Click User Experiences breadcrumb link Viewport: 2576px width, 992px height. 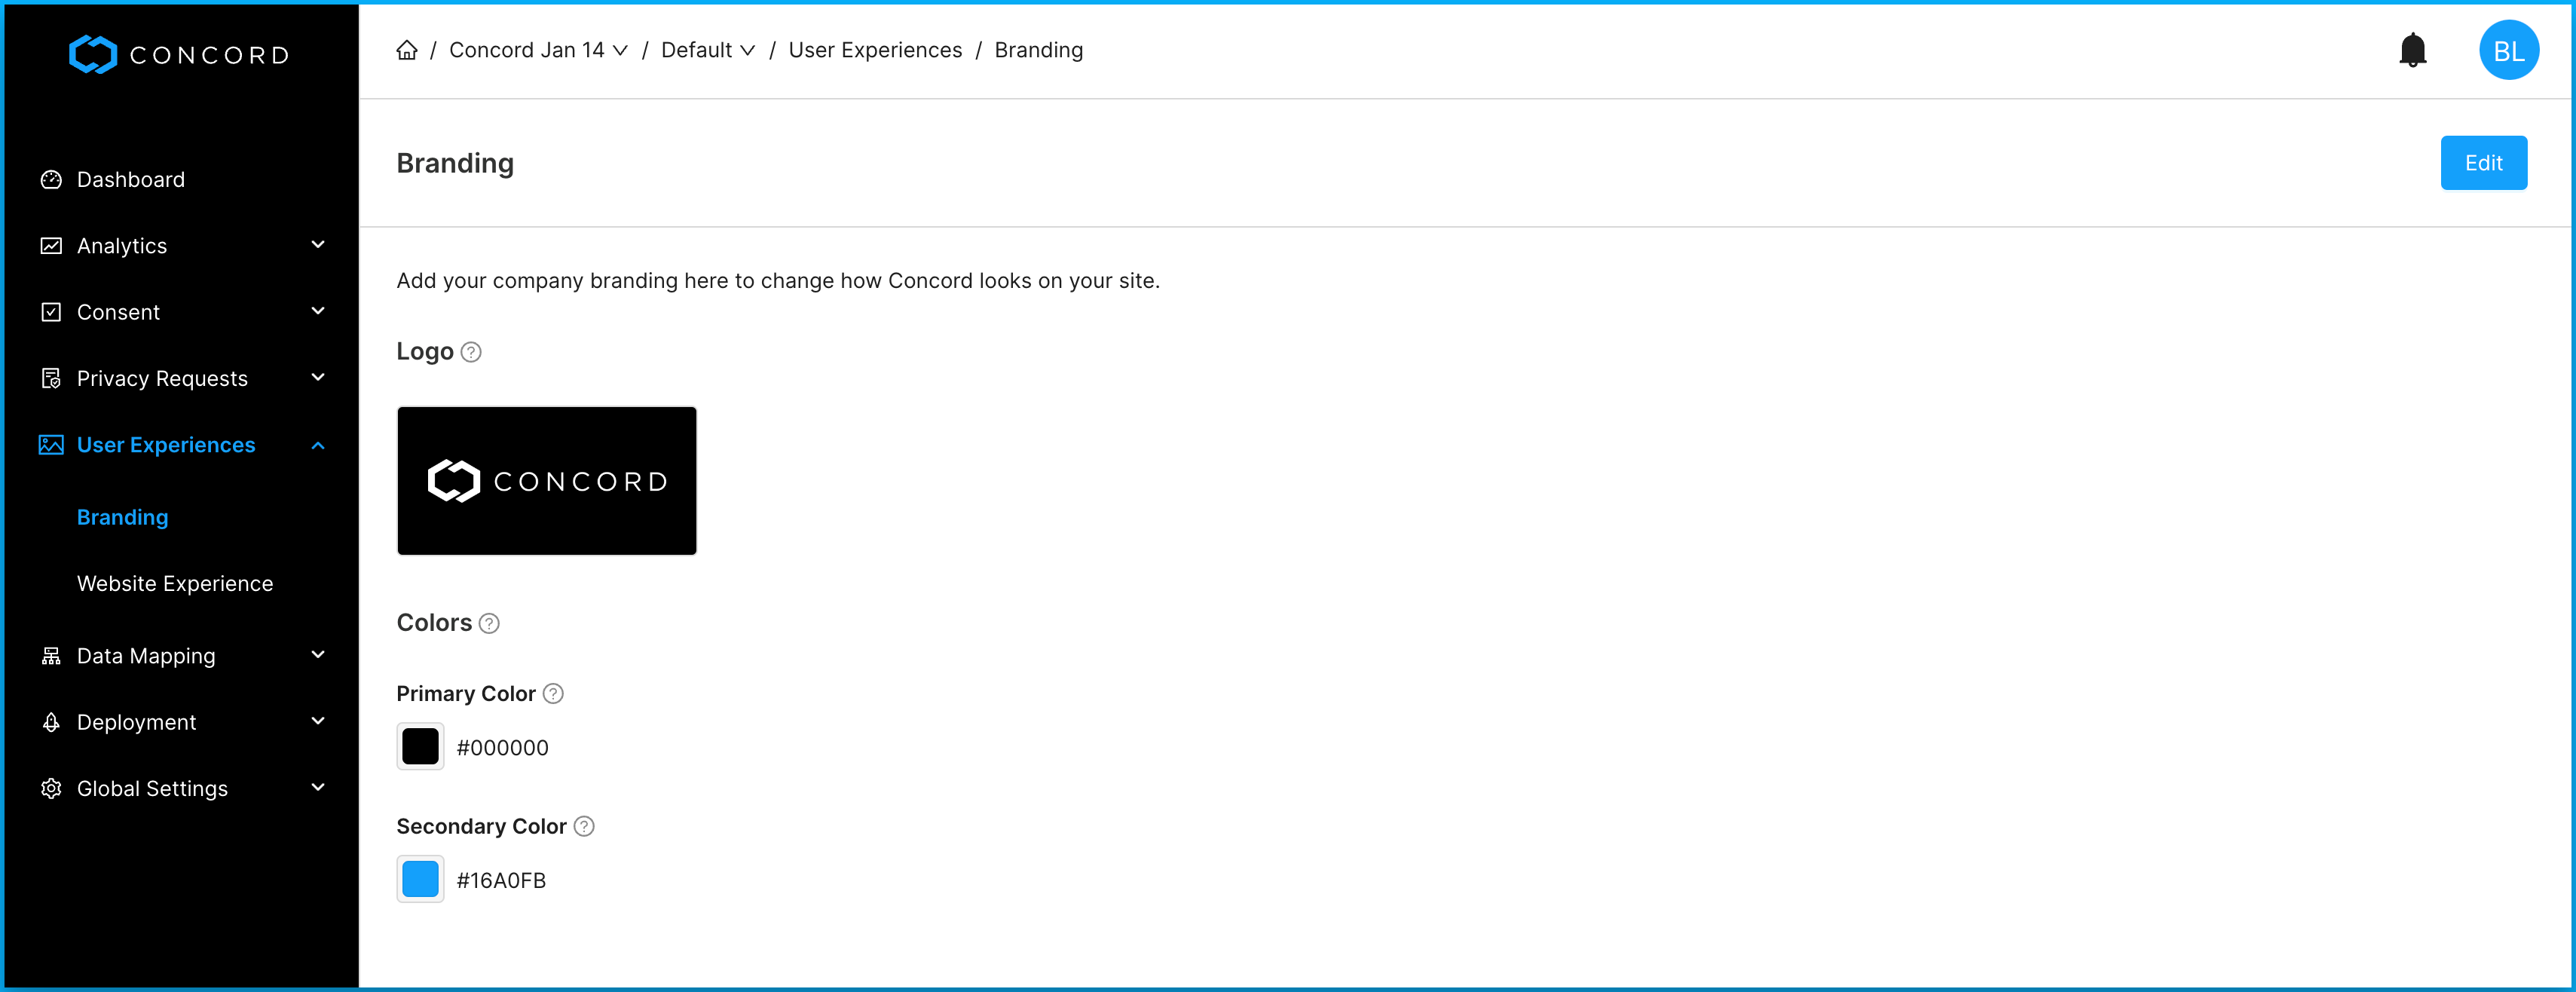(875, 50)
